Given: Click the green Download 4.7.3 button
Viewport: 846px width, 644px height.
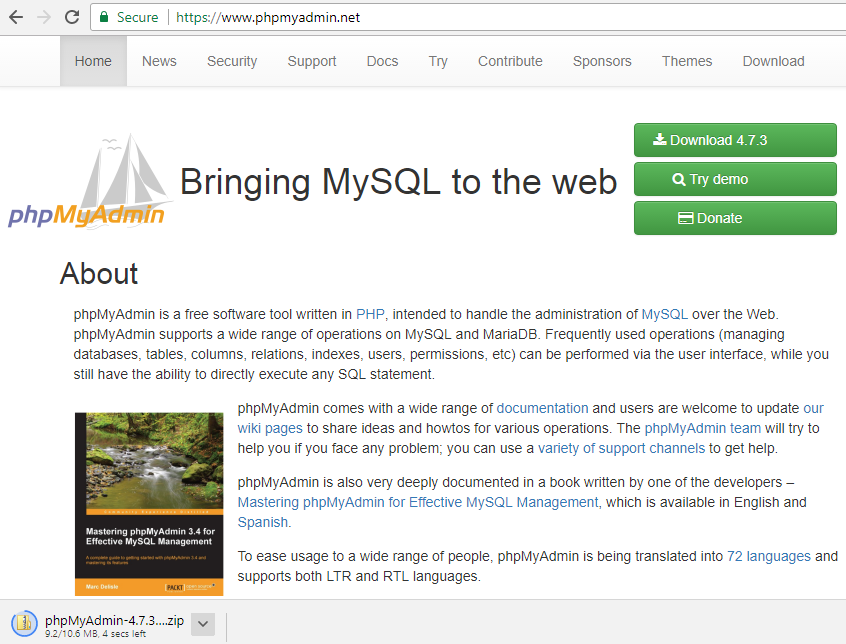Looking at the screenshot, I should click(735, 140).
